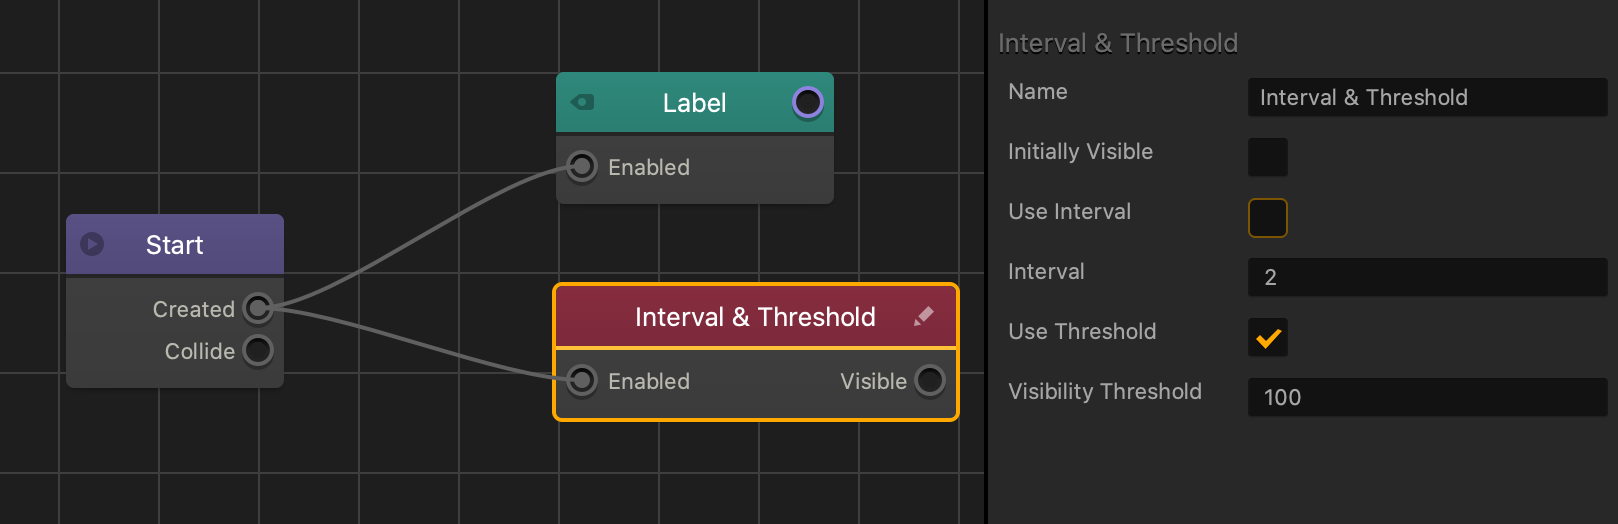Click the Enabled input port of Label node
The height and width of the screenshot is (524, 1618).
click(582, 166)
